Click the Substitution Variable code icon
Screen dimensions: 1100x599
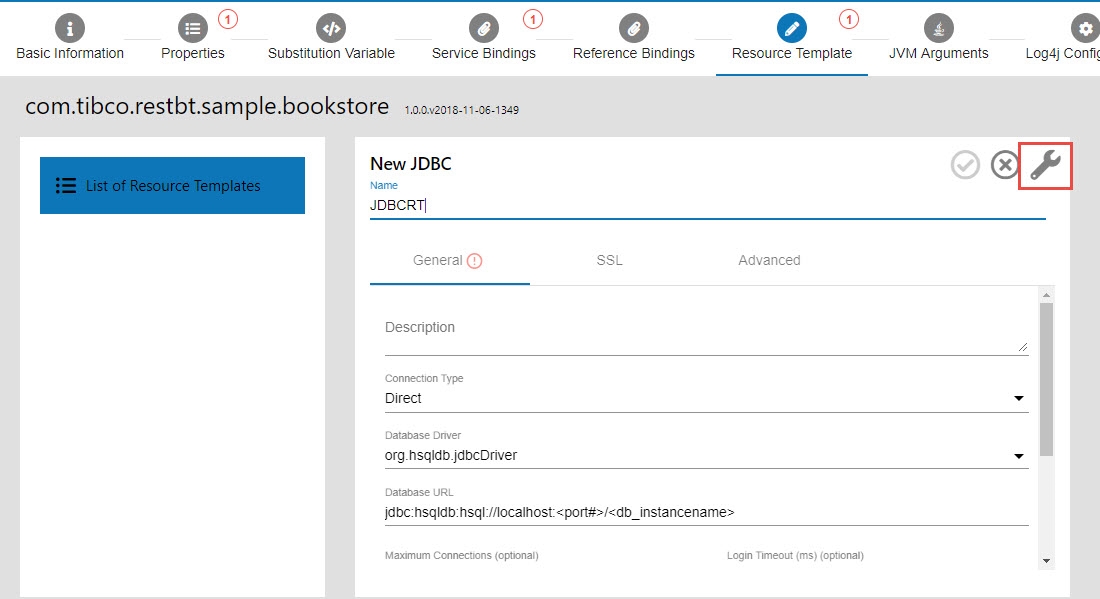[x=331, y=27]
